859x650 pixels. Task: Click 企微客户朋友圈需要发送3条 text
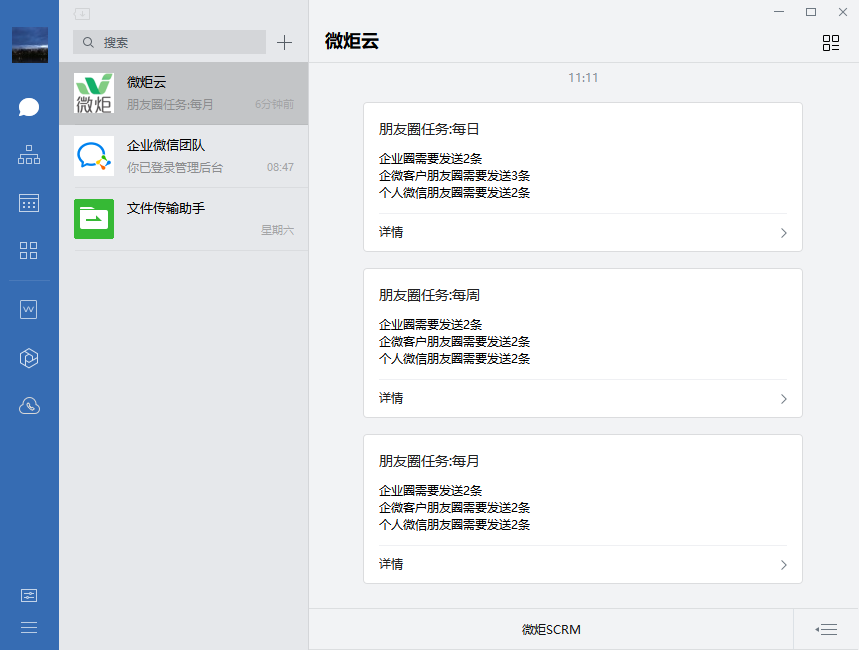click(x=454, y=176)
